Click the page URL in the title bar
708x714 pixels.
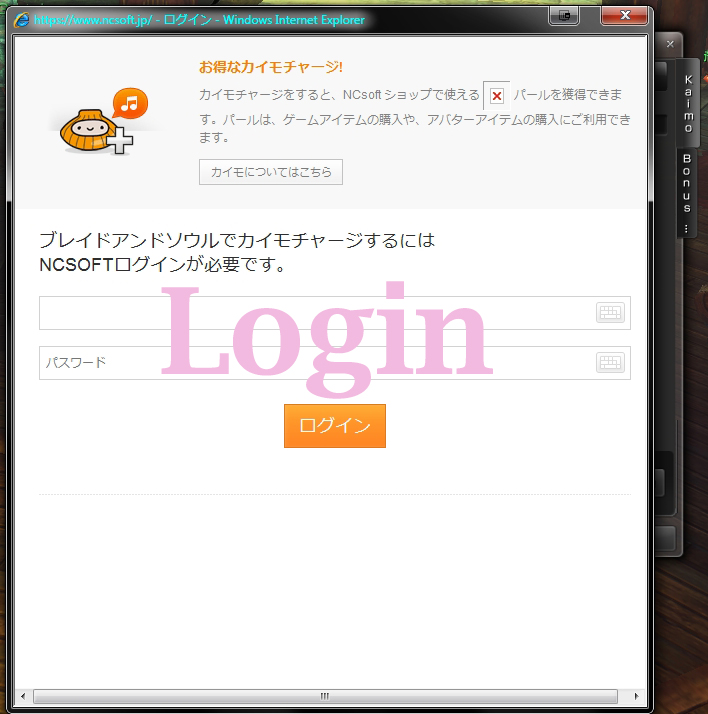[x=93, y=20]
